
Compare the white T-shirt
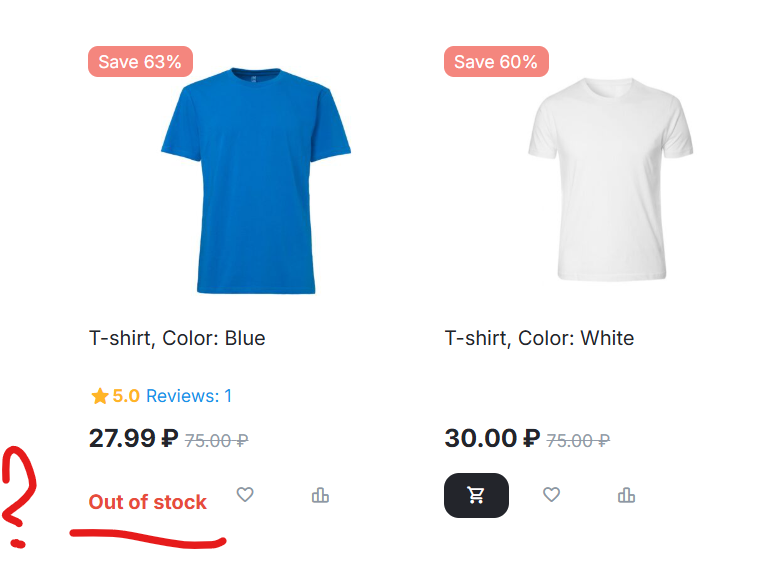(x=627, y=495)
